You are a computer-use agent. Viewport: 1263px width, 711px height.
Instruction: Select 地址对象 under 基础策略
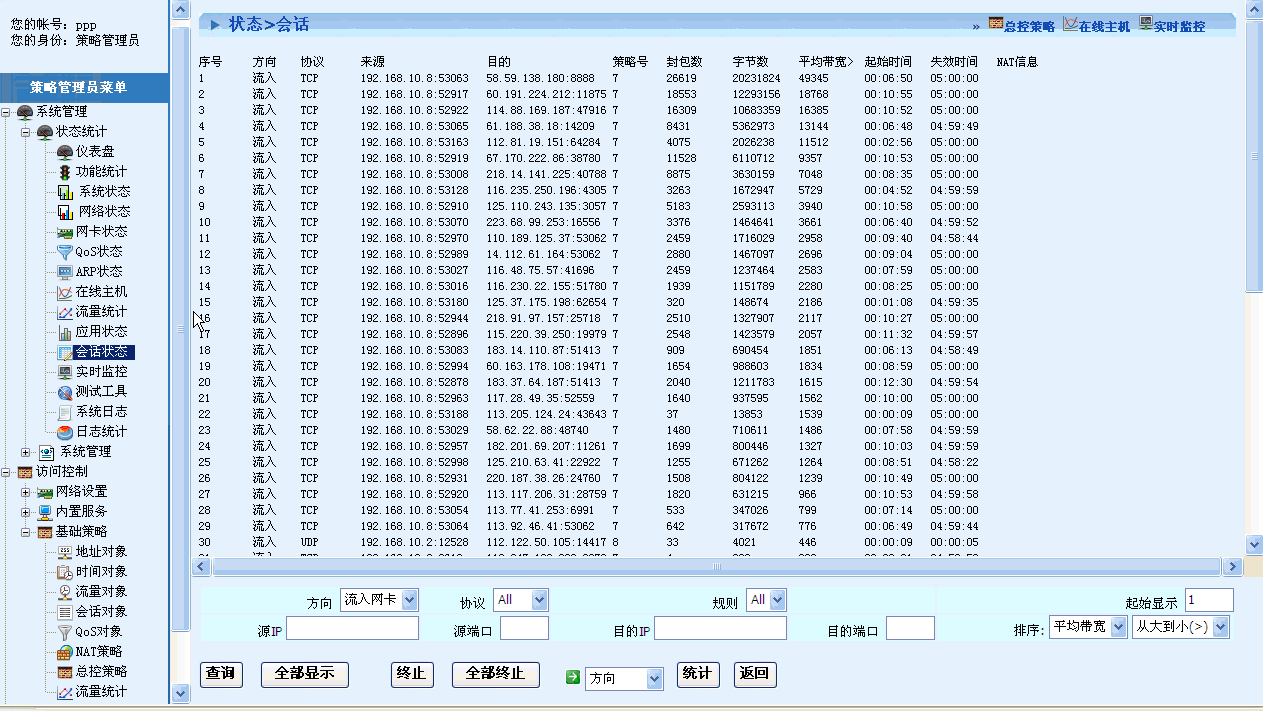[x=101, y=552]
